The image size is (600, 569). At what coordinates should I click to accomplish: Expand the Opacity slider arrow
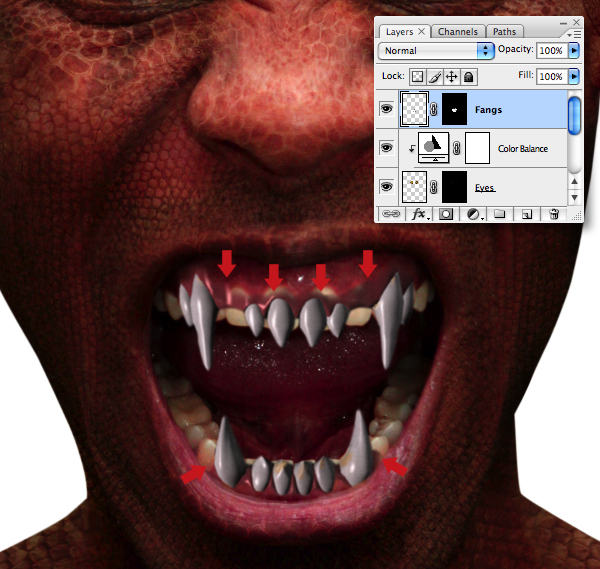point(574,50)
